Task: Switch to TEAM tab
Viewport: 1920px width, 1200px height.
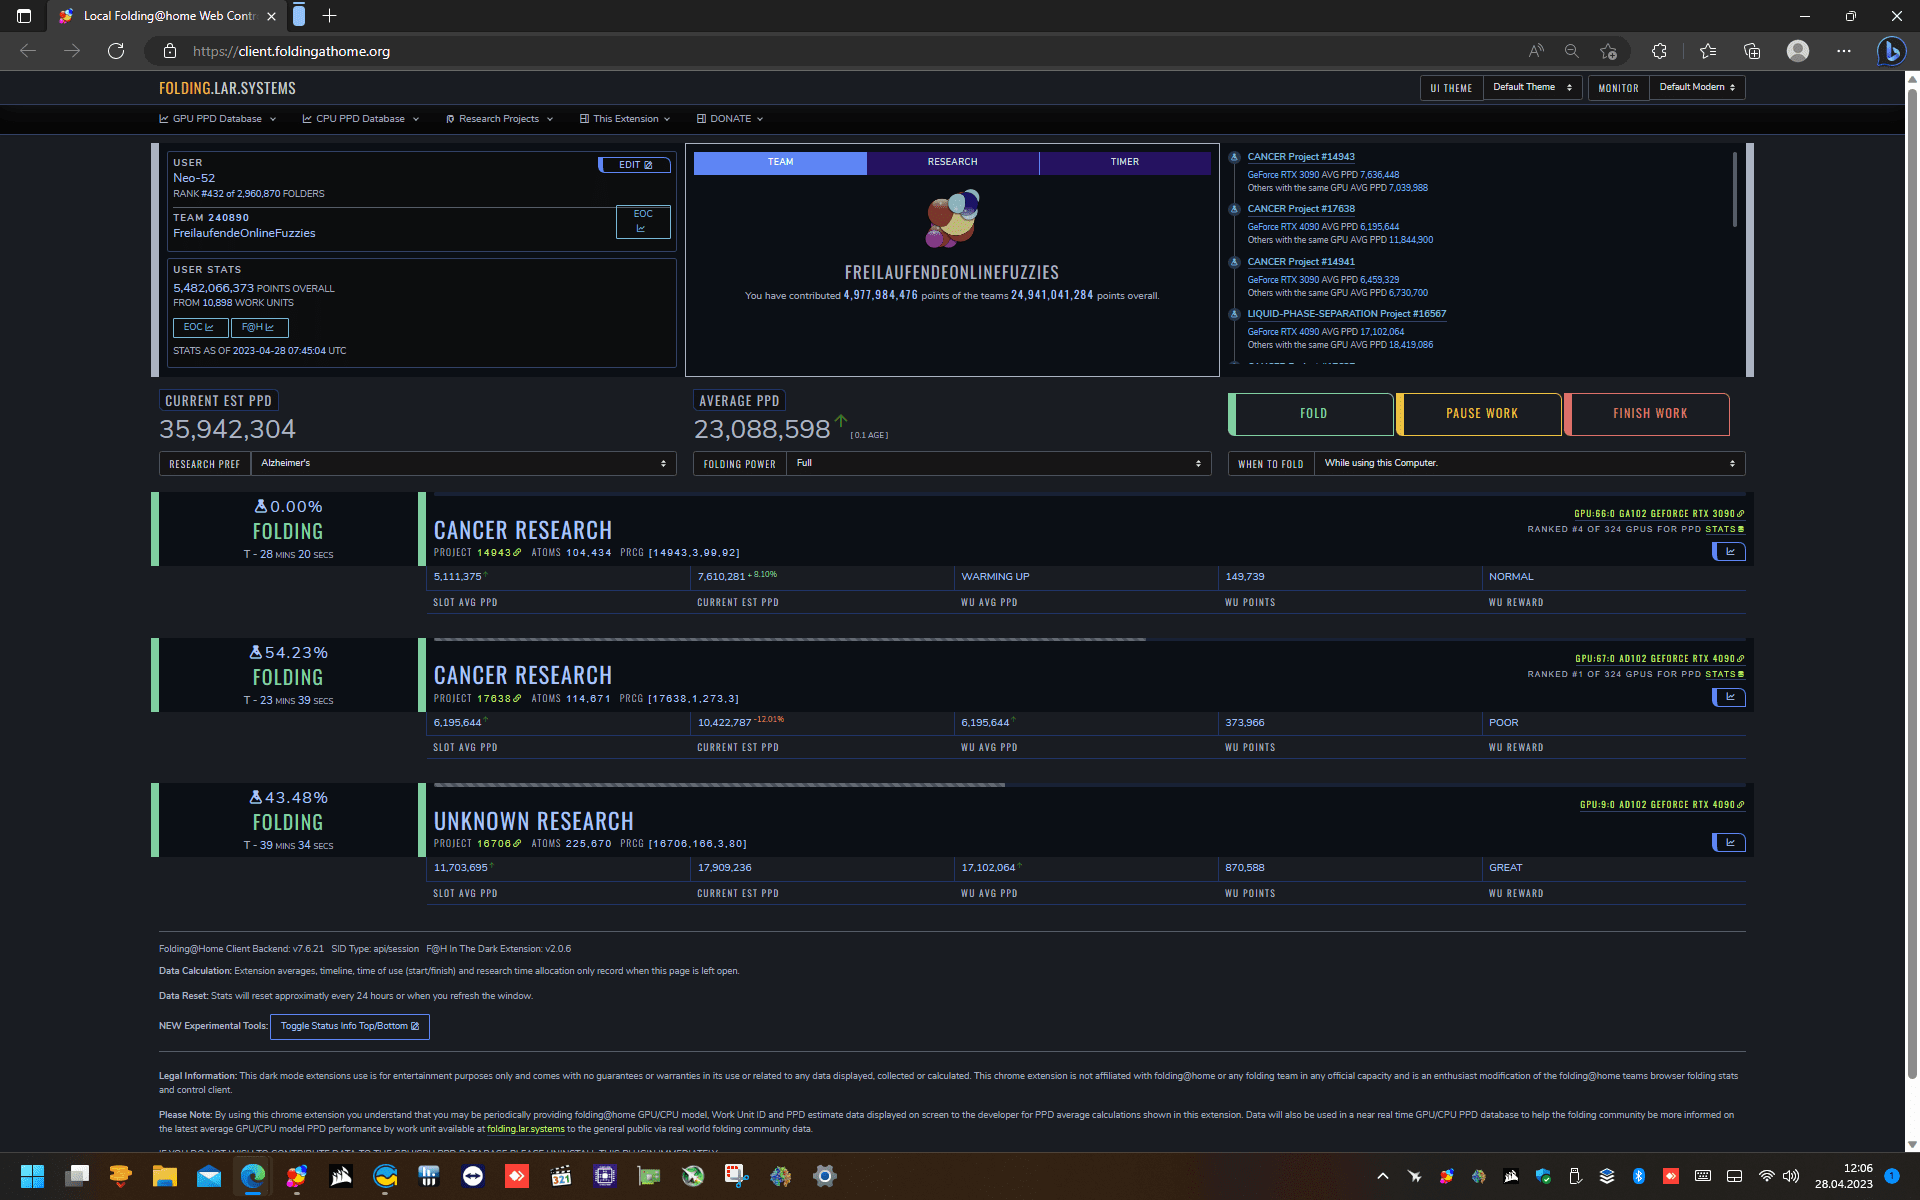Action: pyautogui.click(x=780, y=162)
